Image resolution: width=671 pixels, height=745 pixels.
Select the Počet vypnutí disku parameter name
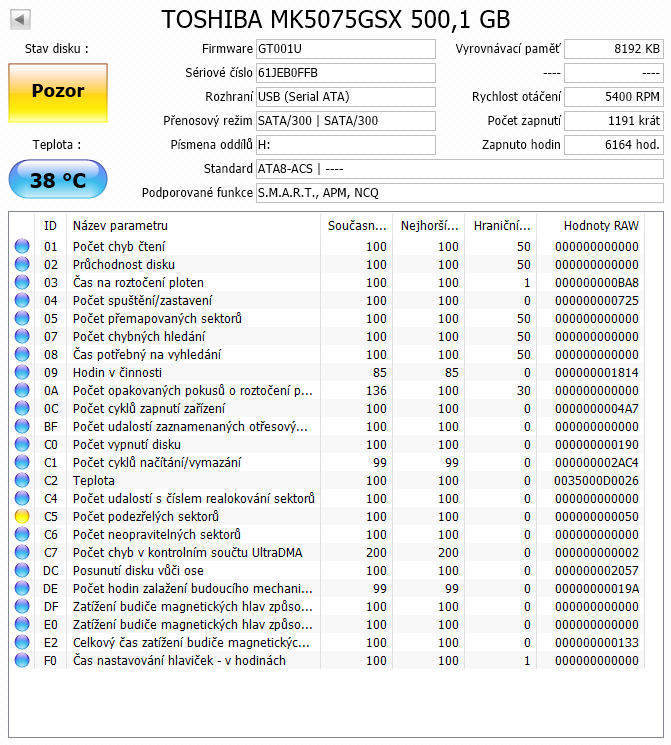pyautogui.click(x=127, y=445)
